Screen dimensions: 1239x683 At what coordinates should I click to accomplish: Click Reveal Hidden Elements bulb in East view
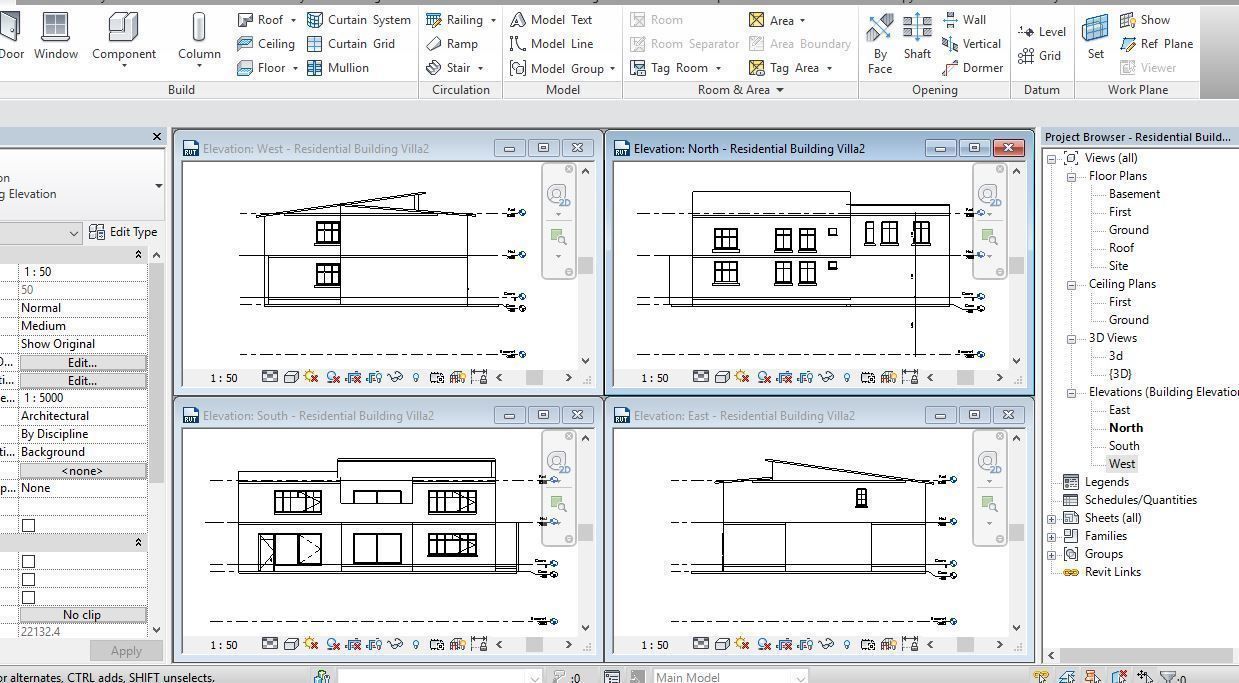[x=847, y=644]
